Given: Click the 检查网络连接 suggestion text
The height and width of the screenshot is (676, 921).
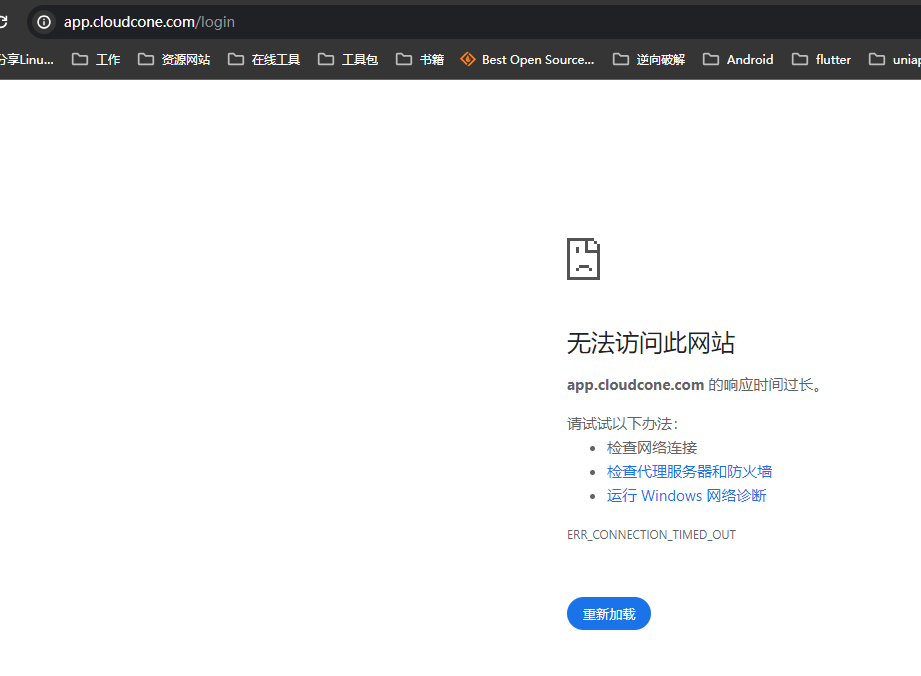Looking at the screenshot, I should tap(651, 448).
